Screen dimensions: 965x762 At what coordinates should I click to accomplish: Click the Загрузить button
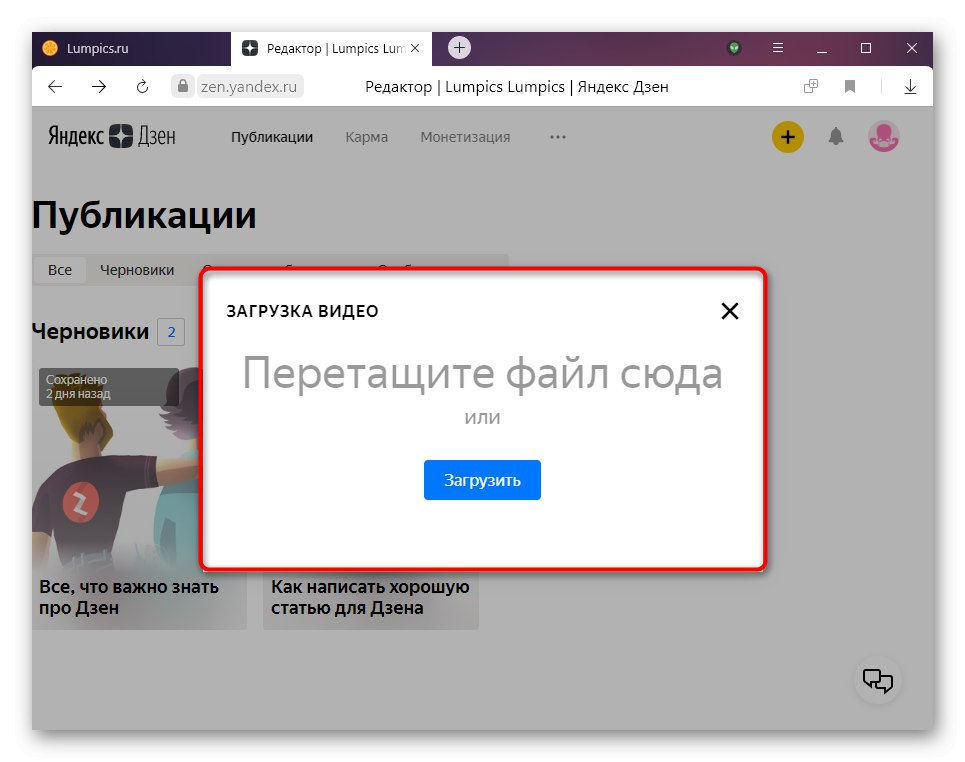click(482, 480)
